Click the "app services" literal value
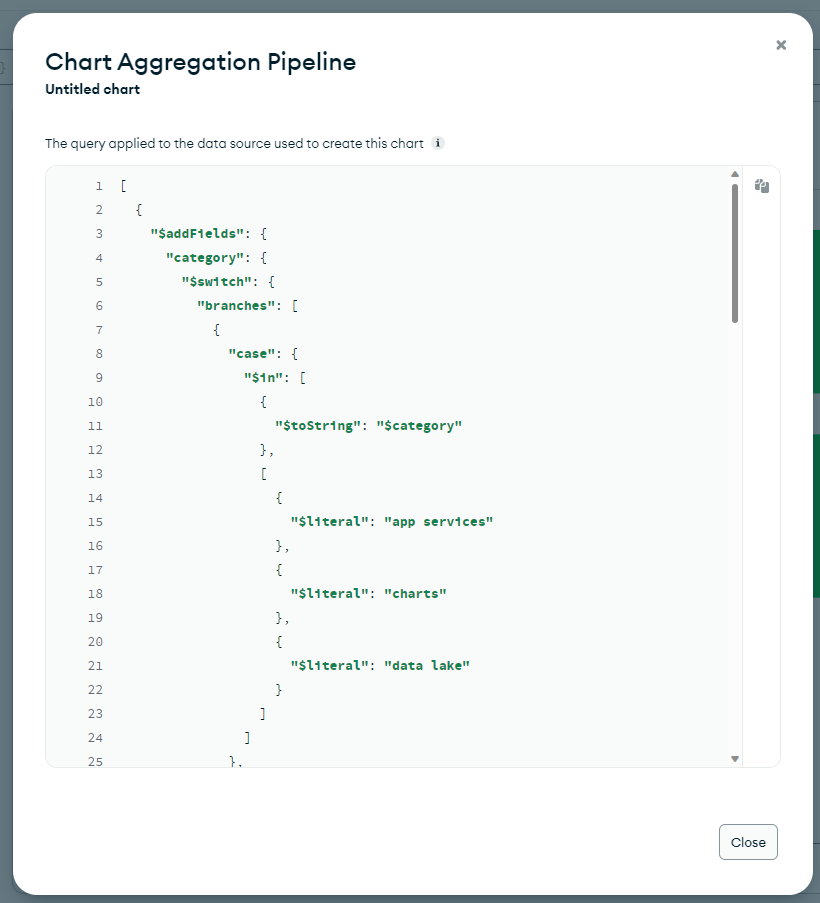The image size is (820, 903). 438,522
